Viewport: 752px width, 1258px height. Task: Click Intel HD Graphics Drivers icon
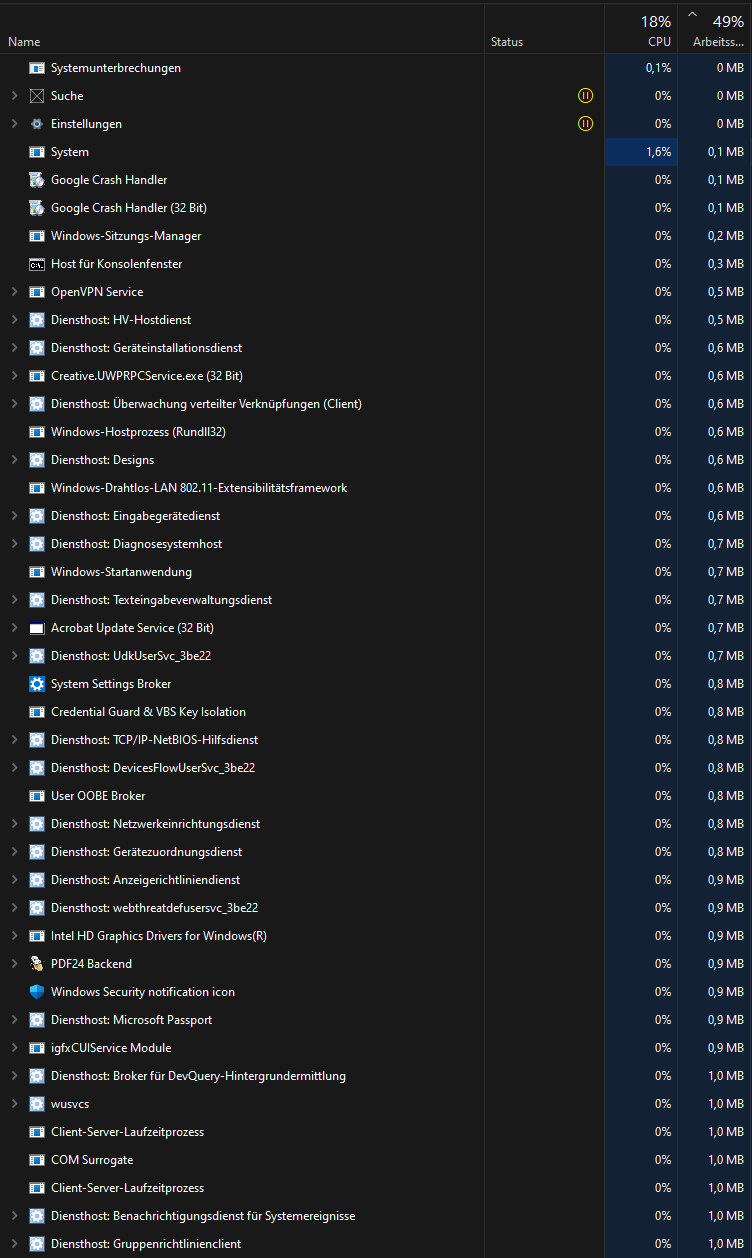click(37, 936)
